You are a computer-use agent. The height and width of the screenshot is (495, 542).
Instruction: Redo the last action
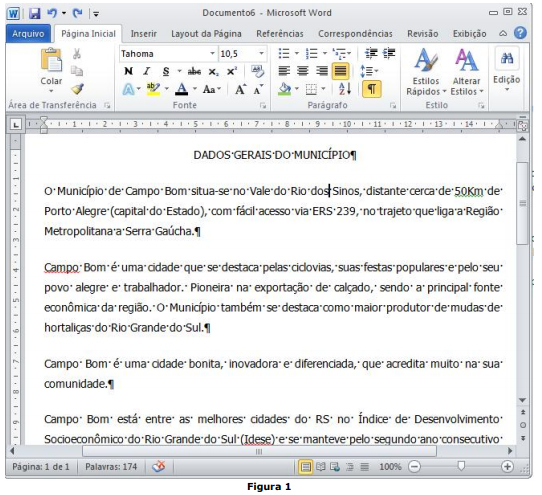tap(77, 13)
